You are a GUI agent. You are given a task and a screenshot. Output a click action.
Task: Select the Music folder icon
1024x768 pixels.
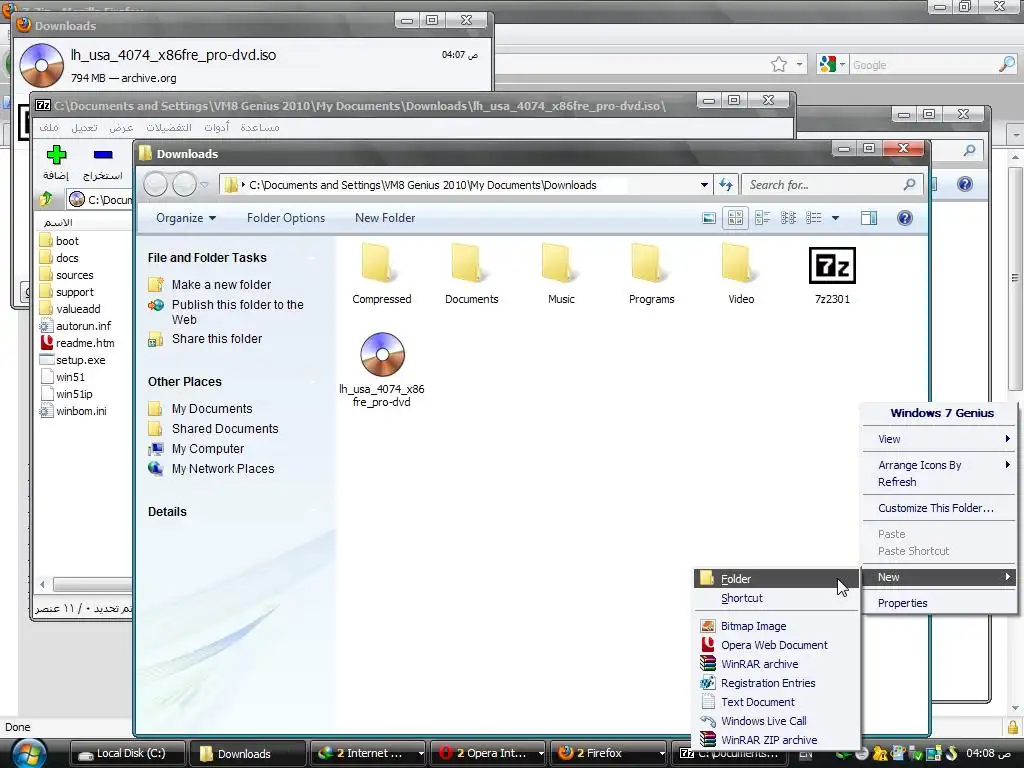(x=560, y=264)
